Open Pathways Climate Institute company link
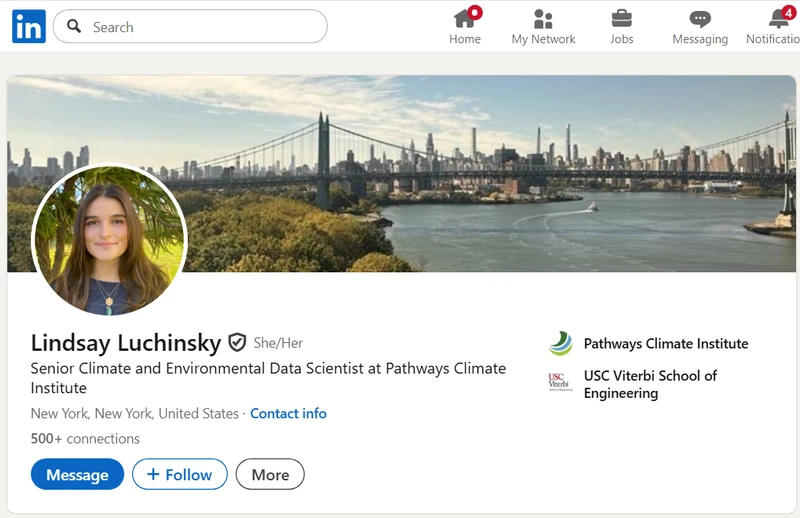The image size is (800, 518). (666, 344)
